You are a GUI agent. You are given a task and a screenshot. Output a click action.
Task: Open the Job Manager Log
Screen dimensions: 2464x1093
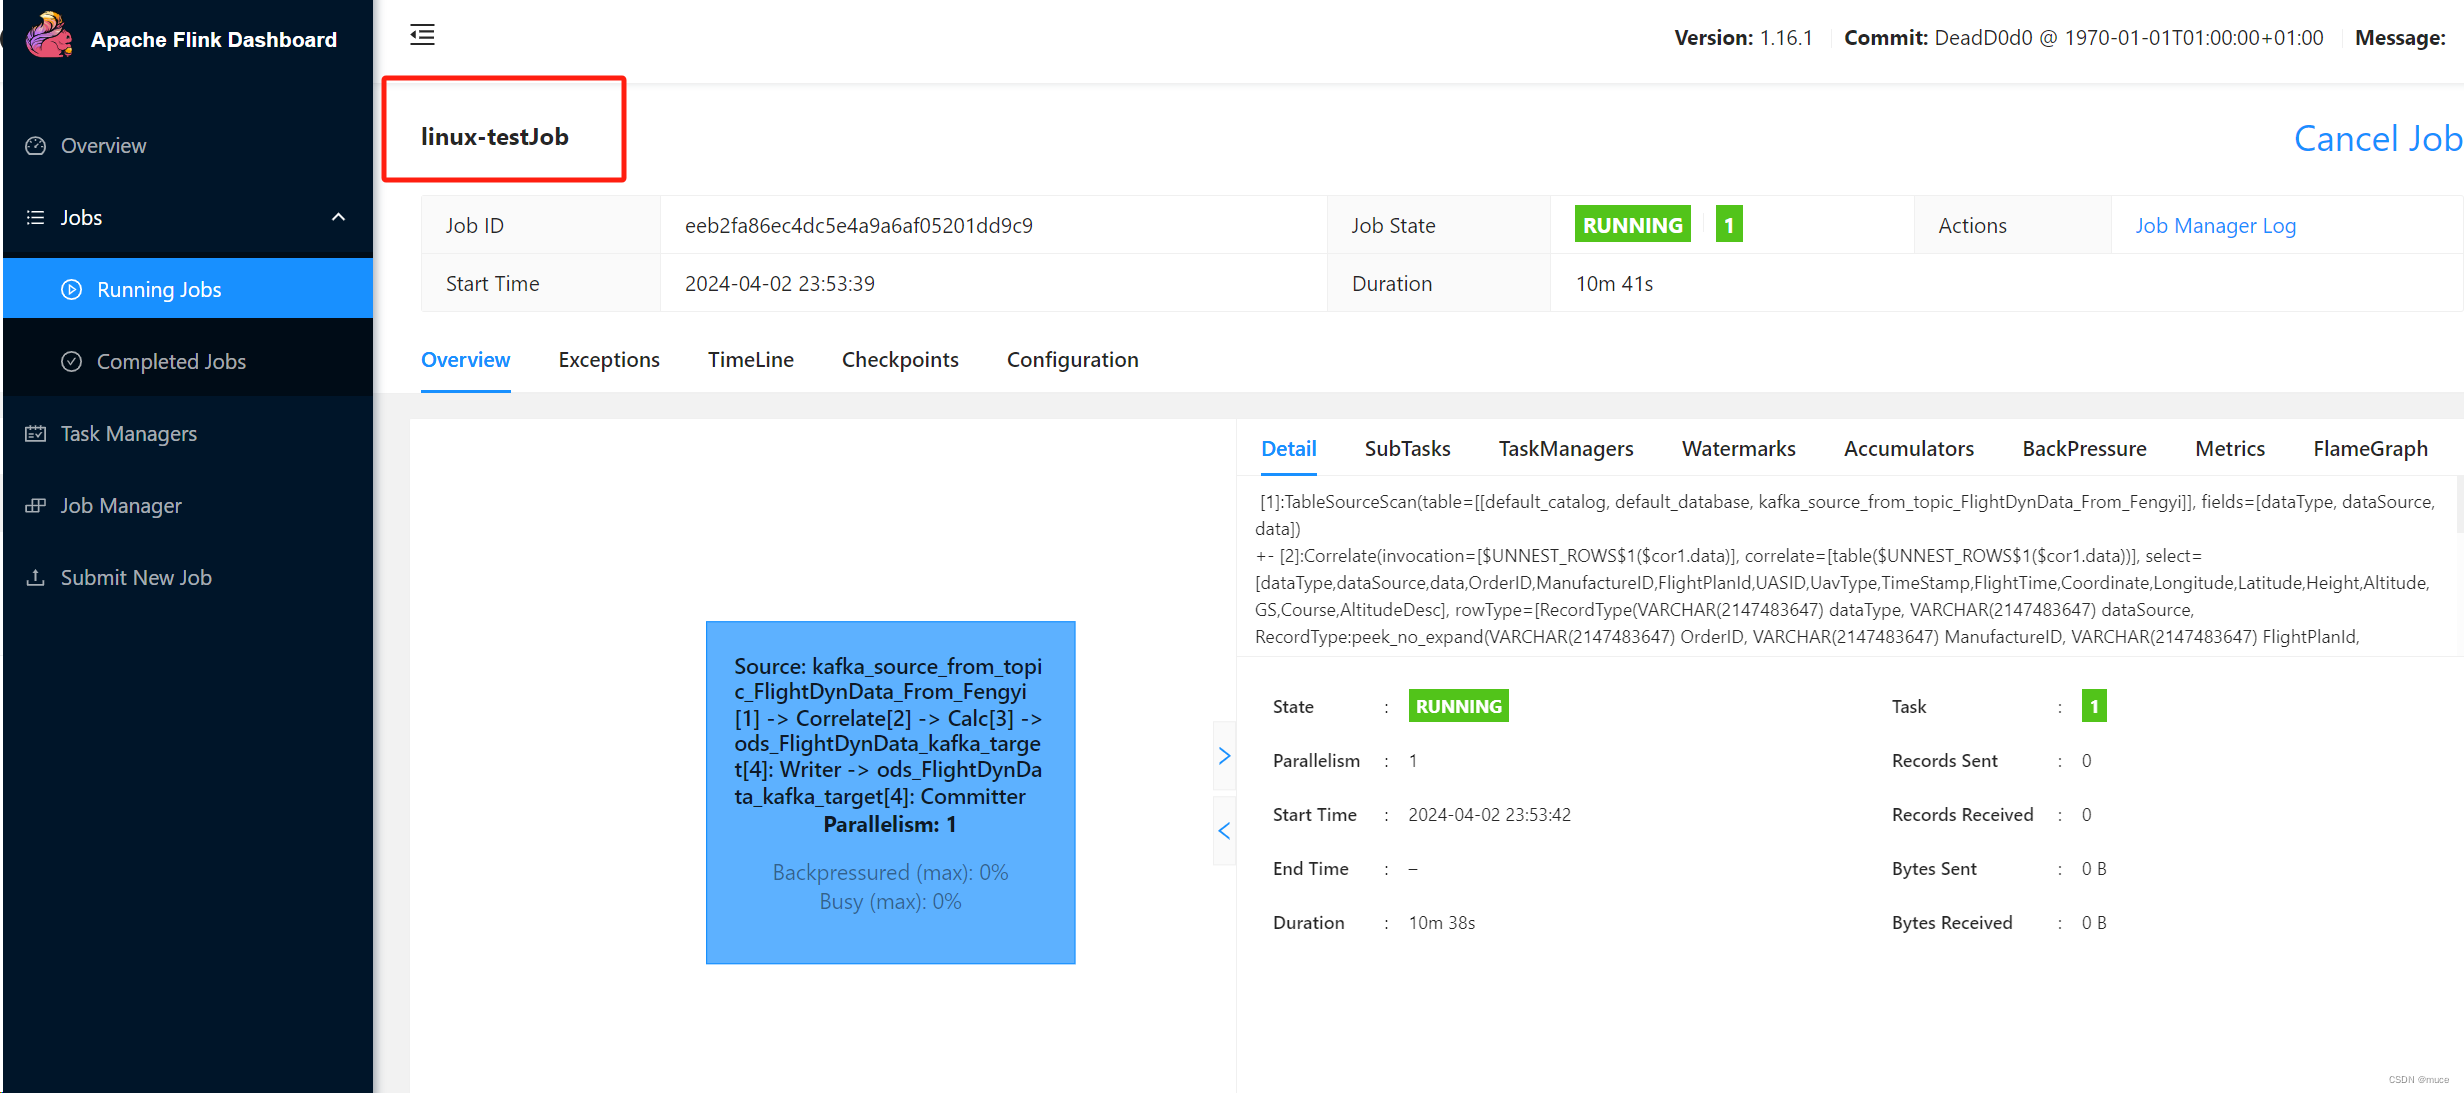[x=2215, y=225]
